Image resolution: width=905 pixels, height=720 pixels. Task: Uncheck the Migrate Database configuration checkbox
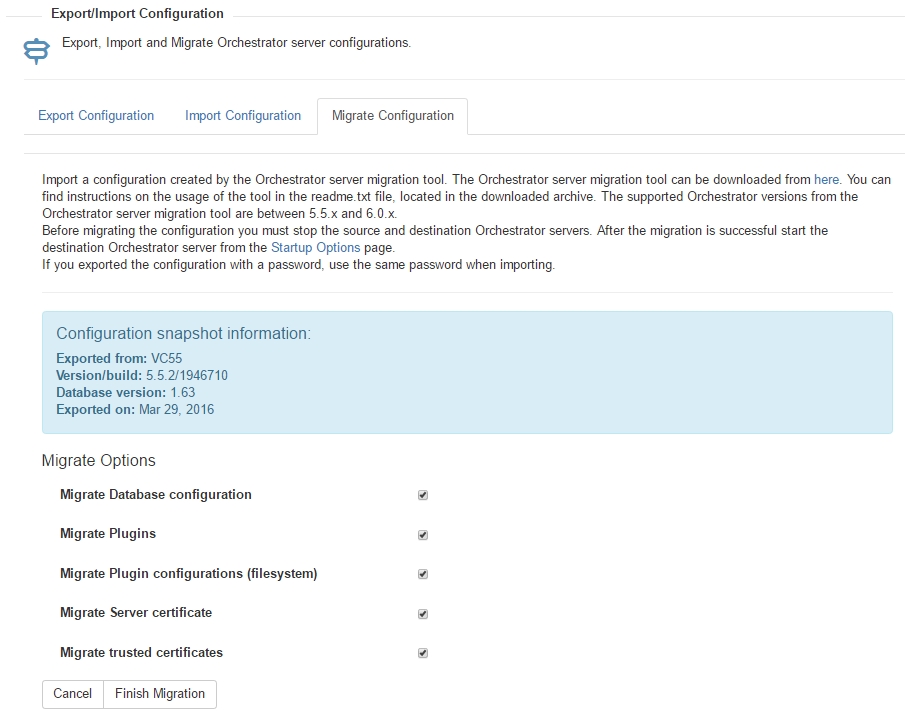pos(422,495)
